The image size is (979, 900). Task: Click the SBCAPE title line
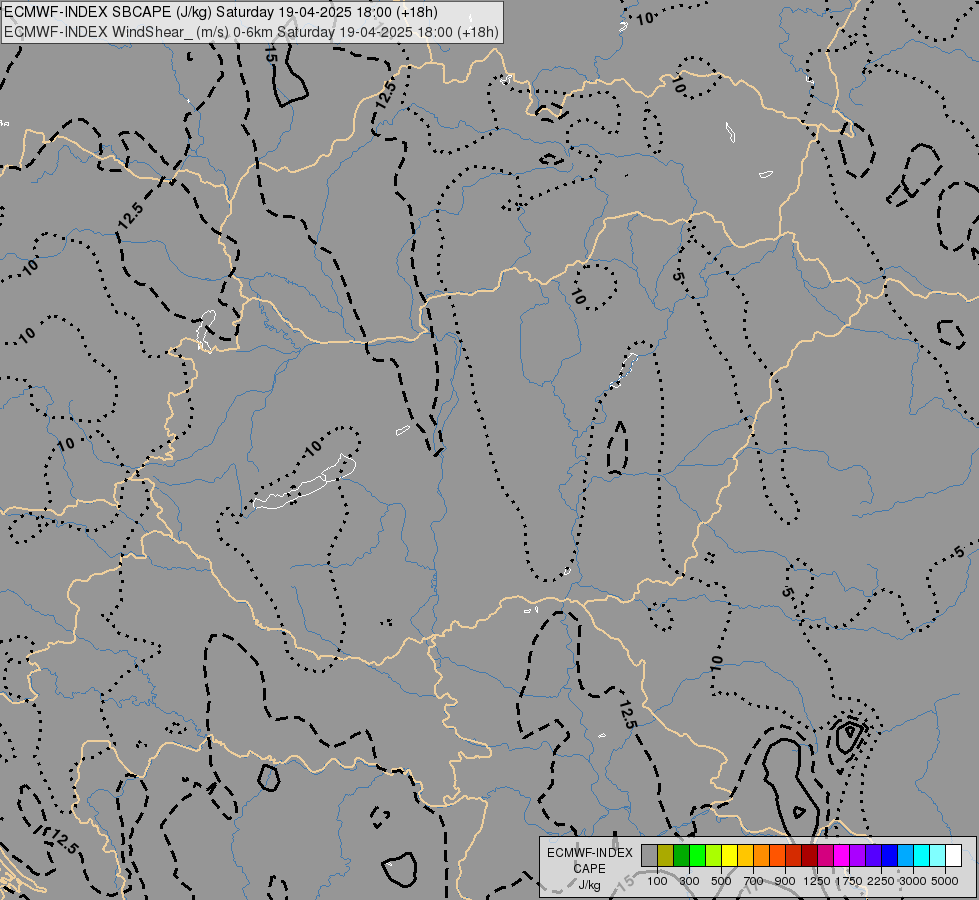221,12
